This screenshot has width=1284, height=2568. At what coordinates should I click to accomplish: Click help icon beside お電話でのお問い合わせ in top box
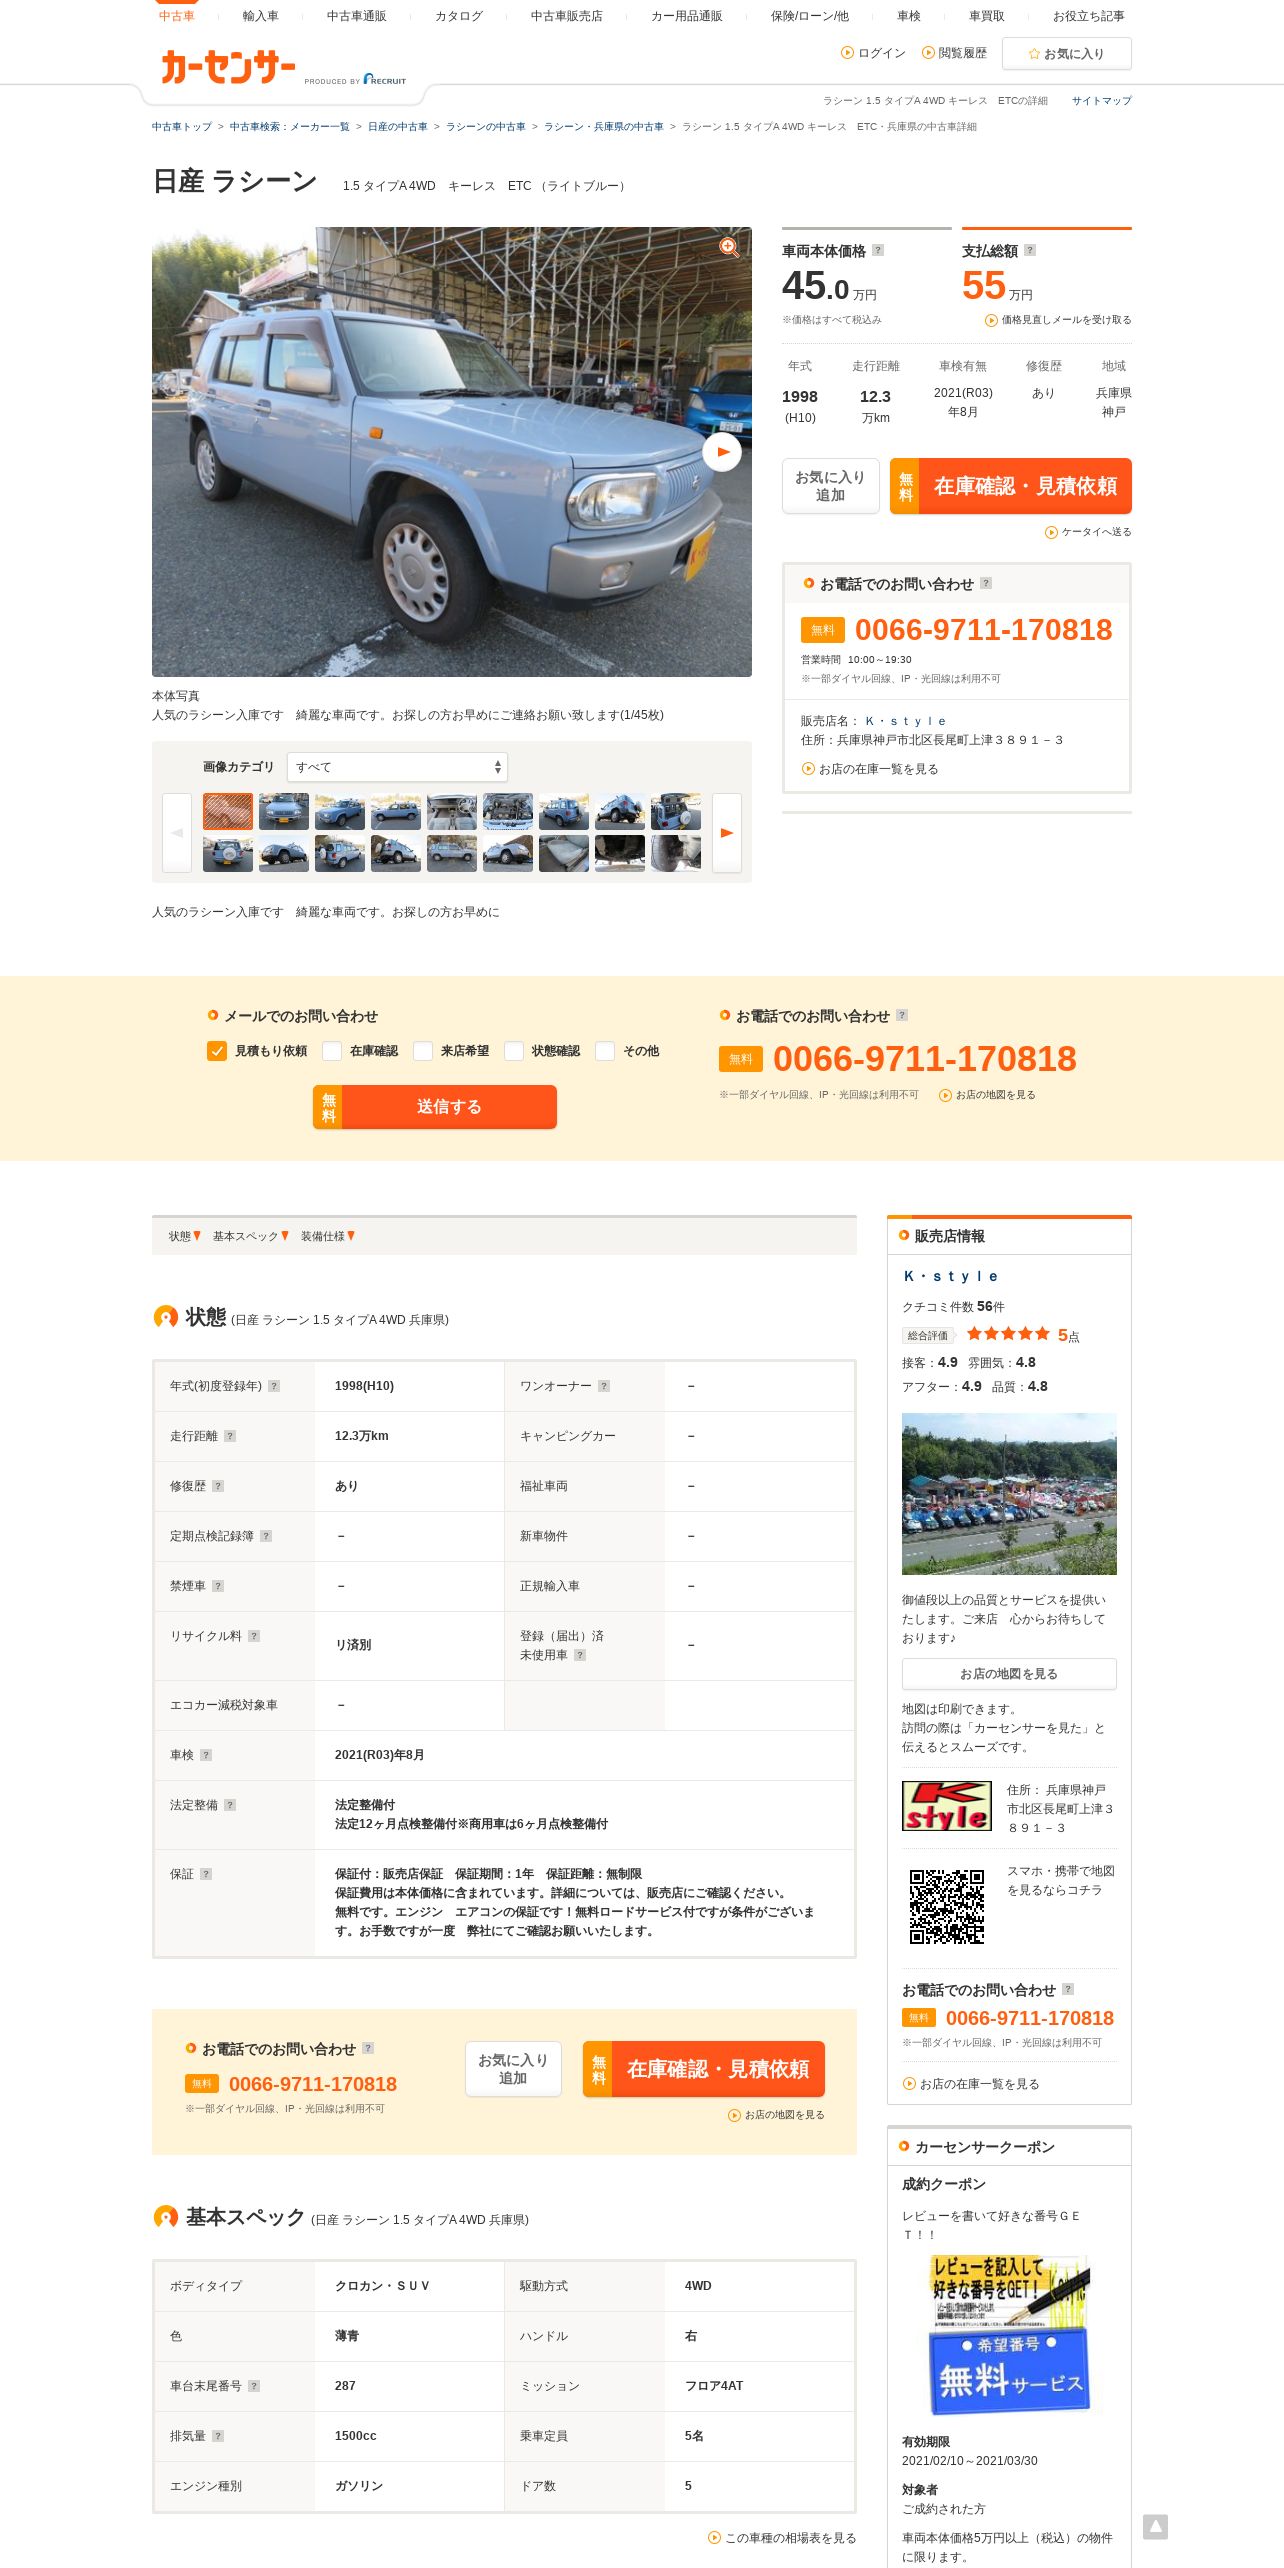click(x=986, y=583)
